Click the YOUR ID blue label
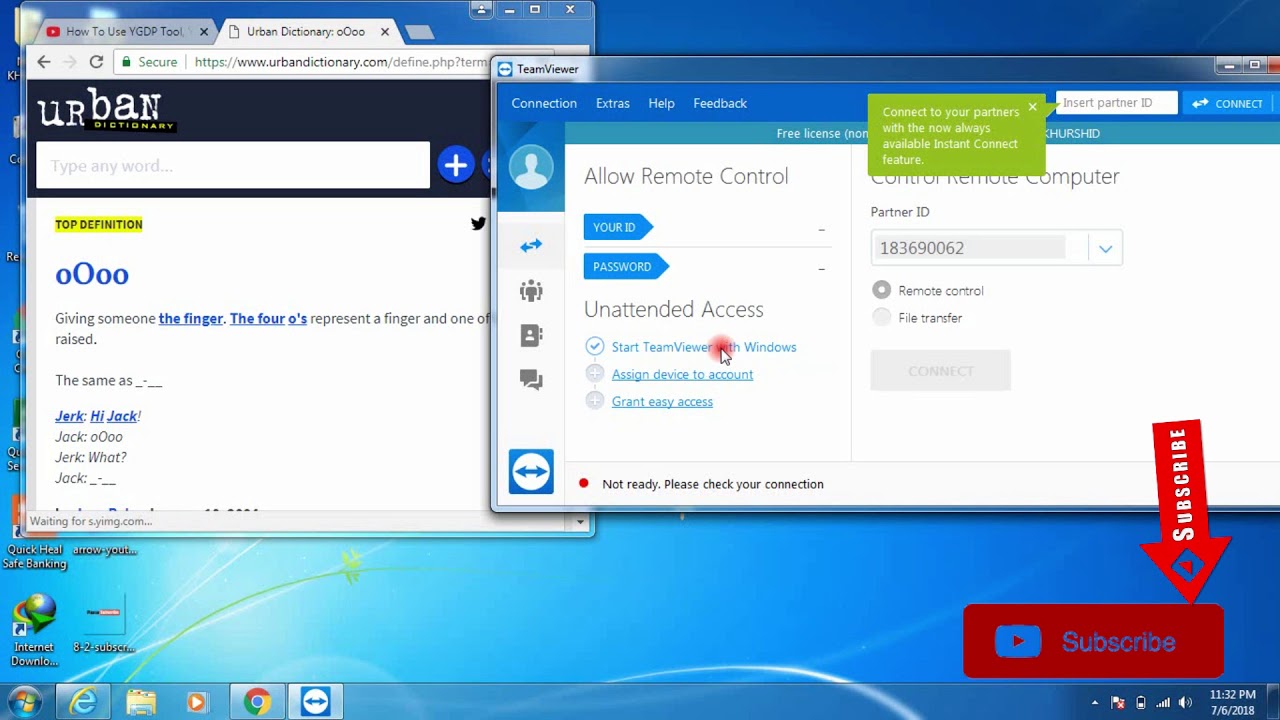This screenshot has width=1280, height=720. [617, 227]
